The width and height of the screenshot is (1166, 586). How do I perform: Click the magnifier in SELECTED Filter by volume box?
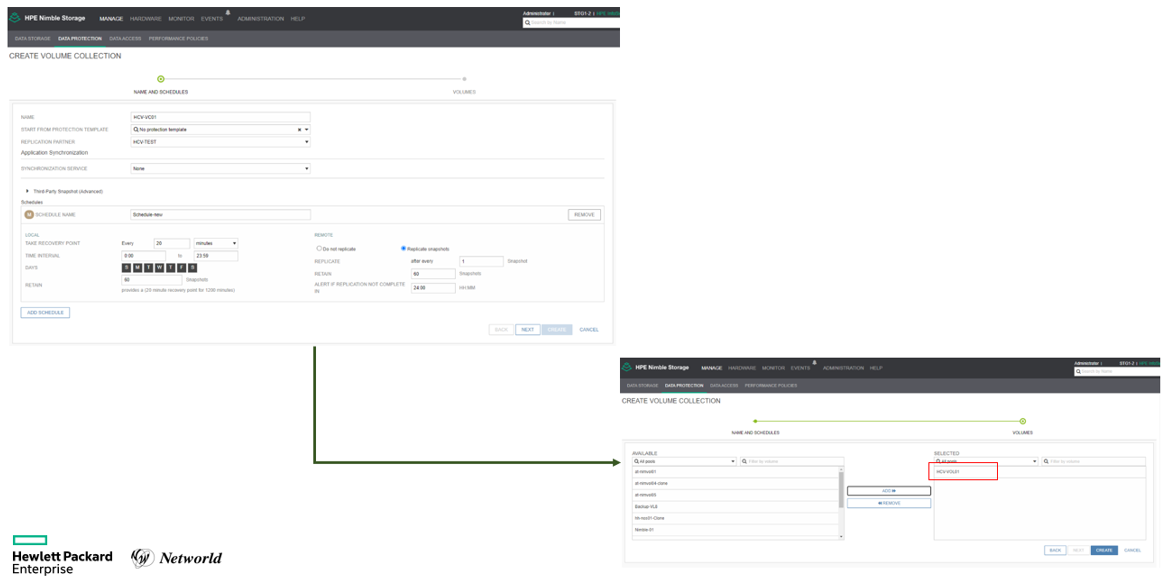pos(1046,462)
